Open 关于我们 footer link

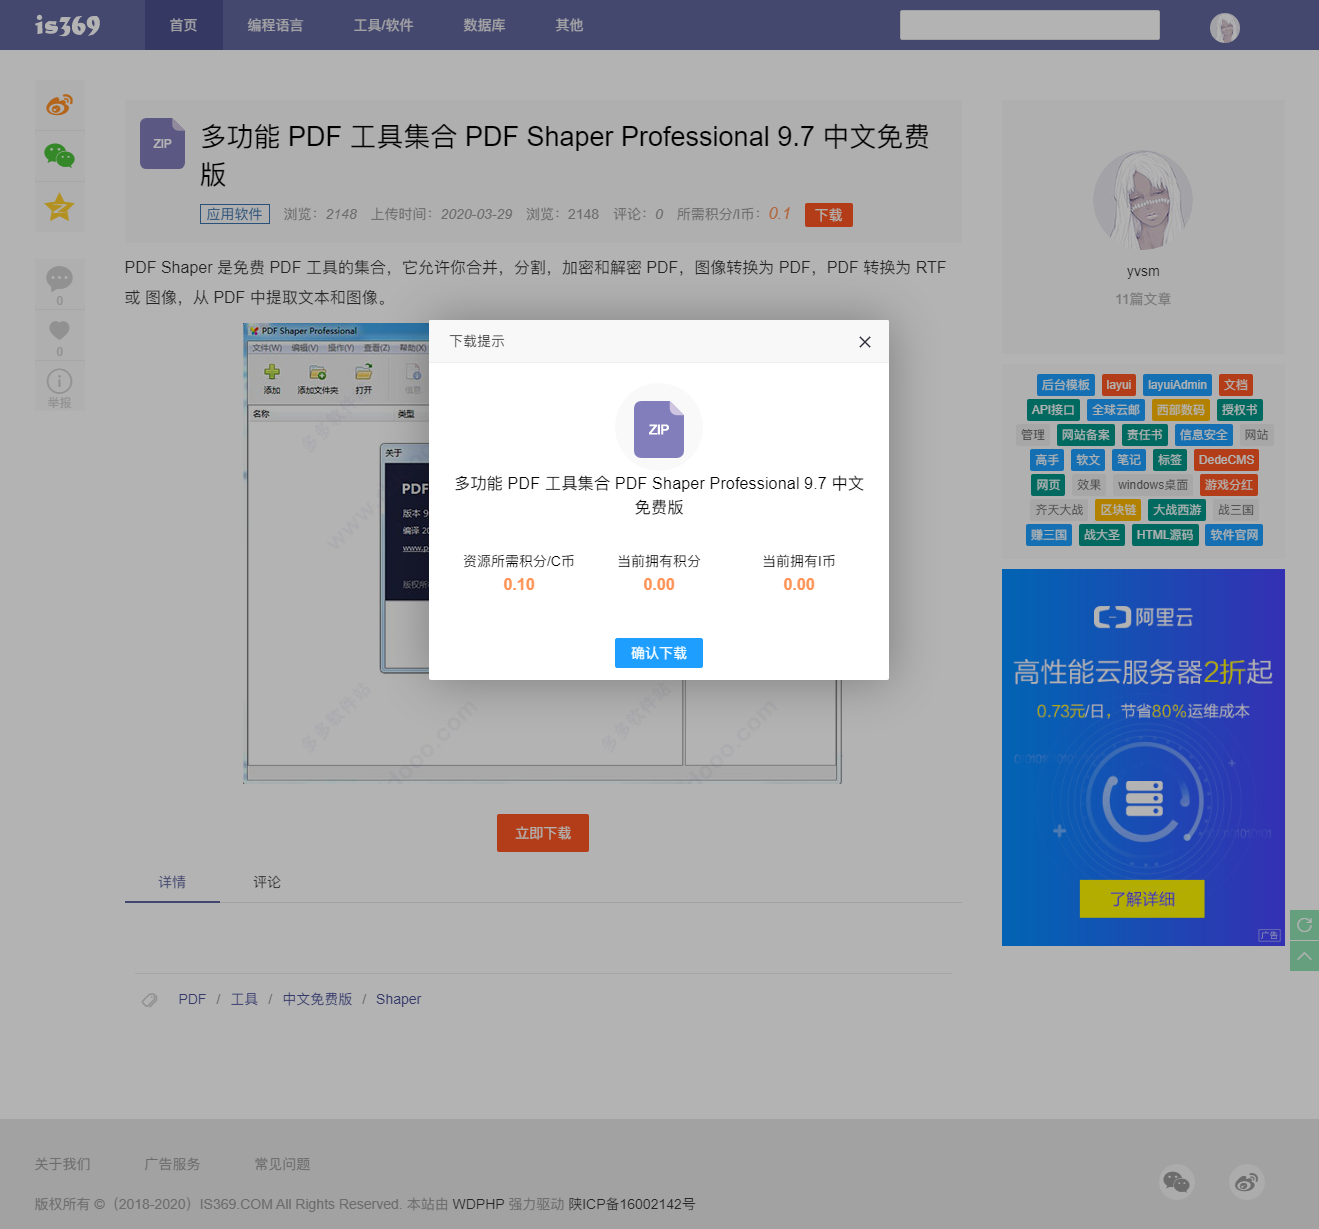pyautogui.click(x=62, y=1164)
